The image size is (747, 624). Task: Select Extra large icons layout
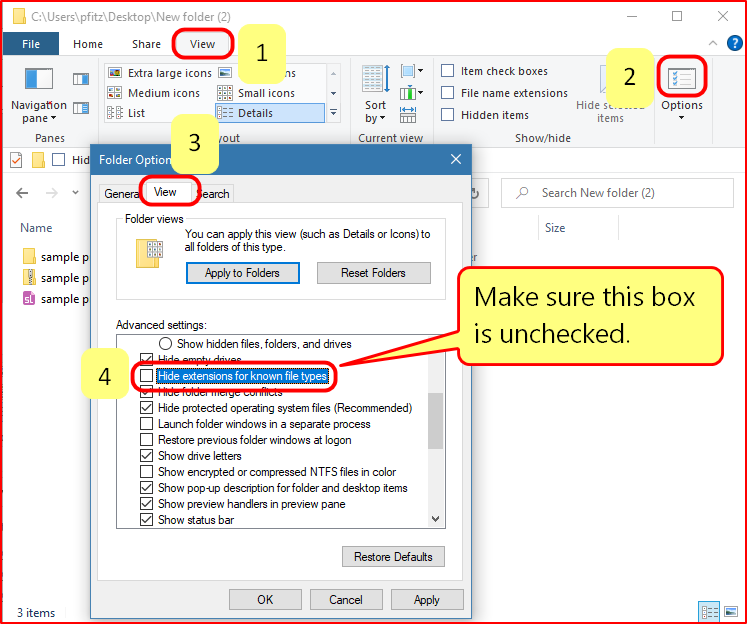pos(160,73)
